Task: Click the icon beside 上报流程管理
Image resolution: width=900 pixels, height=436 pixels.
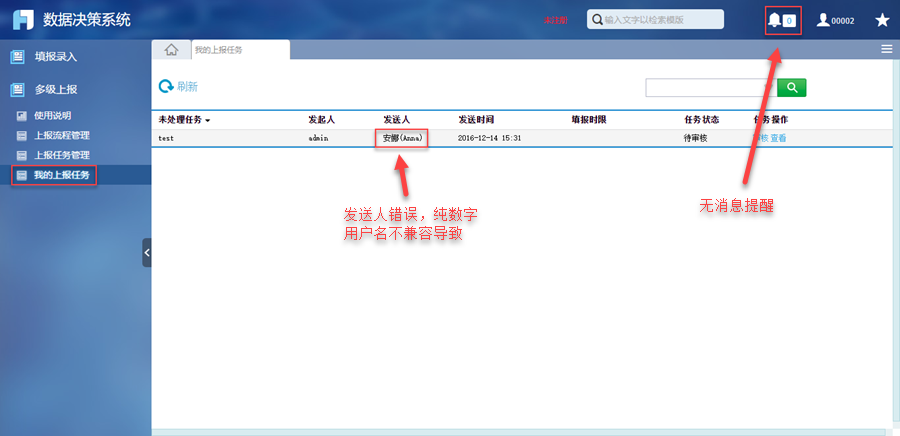Action: point(22,136)
